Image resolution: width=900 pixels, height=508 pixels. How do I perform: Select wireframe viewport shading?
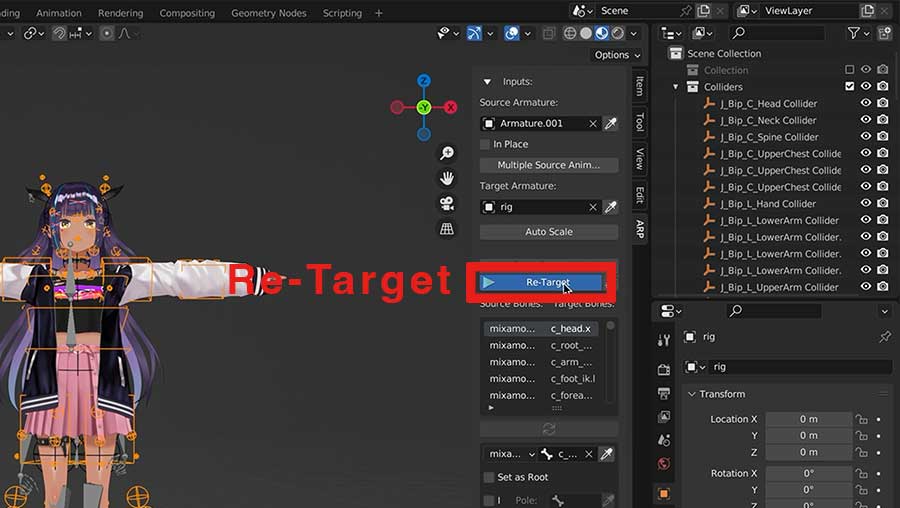click(x=570, y=33)
